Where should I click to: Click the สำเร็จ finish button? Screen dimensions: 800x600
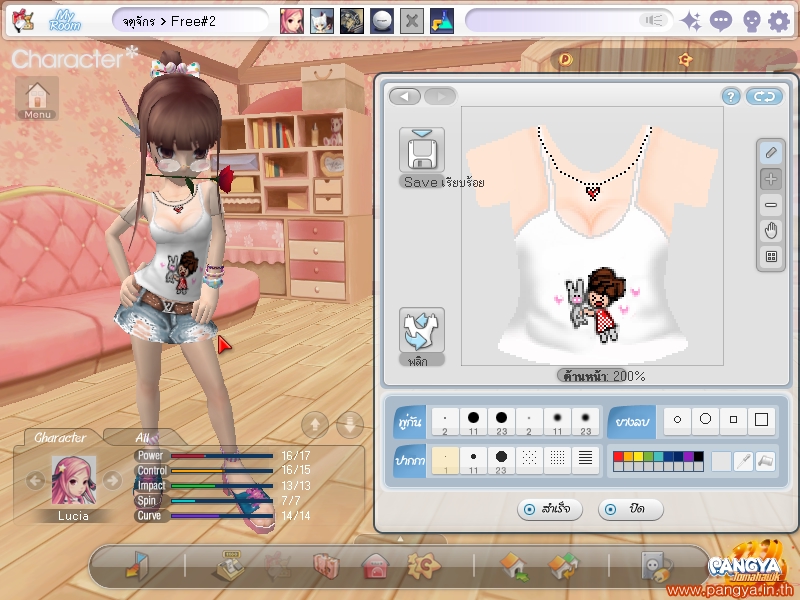pos(549,509)
